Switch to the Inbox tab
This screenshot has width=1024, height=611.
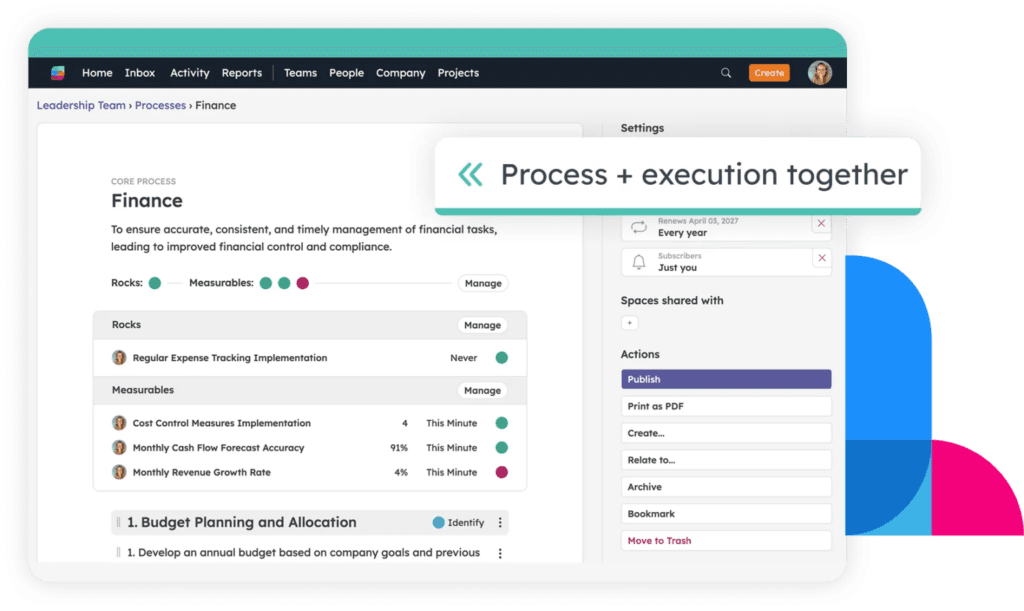point(140,72)
